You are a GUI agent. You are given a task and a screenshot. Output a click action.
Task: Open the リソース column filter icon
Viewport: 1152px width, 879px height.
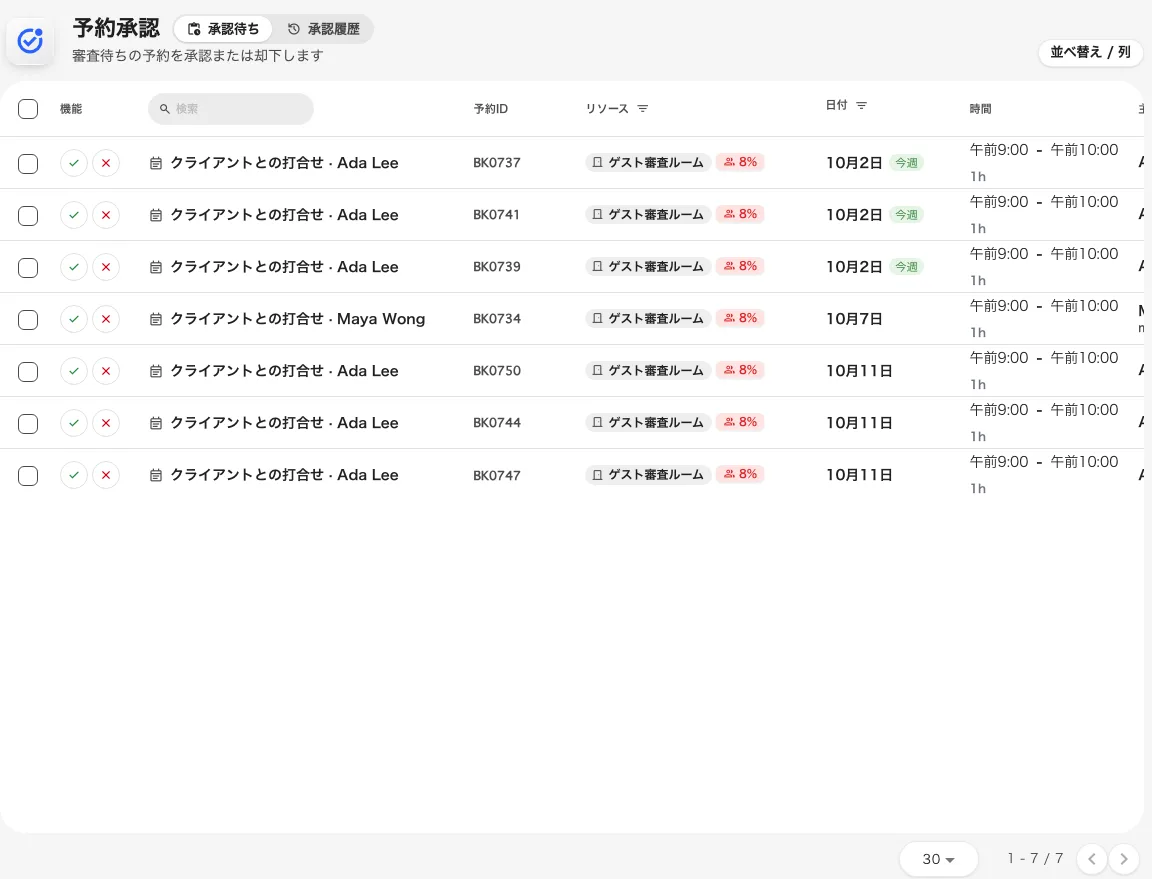pos(643,109)
